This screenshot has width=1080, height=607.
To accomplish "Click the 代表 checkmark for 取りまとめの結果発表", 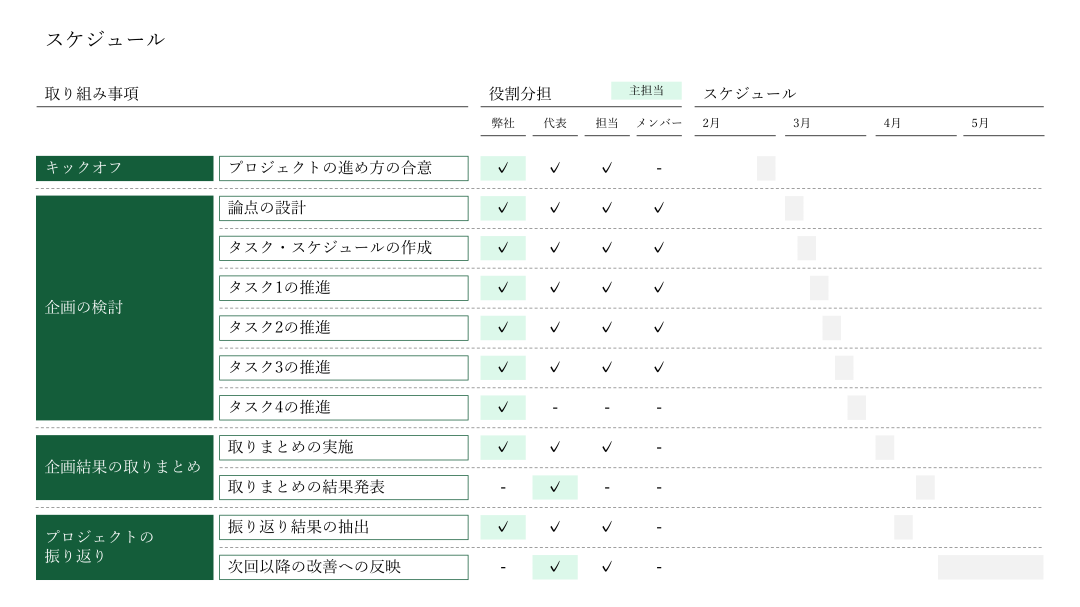I will point(555,488).
